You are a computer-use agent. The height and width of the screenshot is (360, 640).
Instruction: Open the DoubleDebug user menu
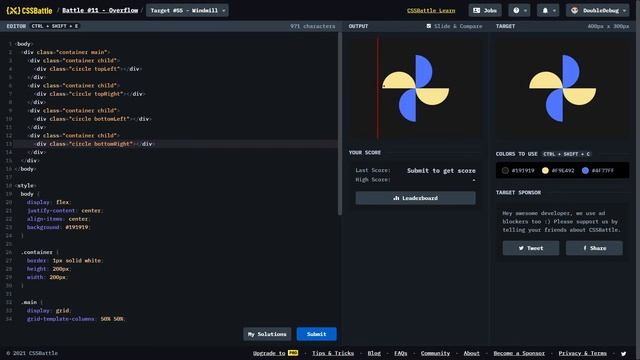(598, 10)
